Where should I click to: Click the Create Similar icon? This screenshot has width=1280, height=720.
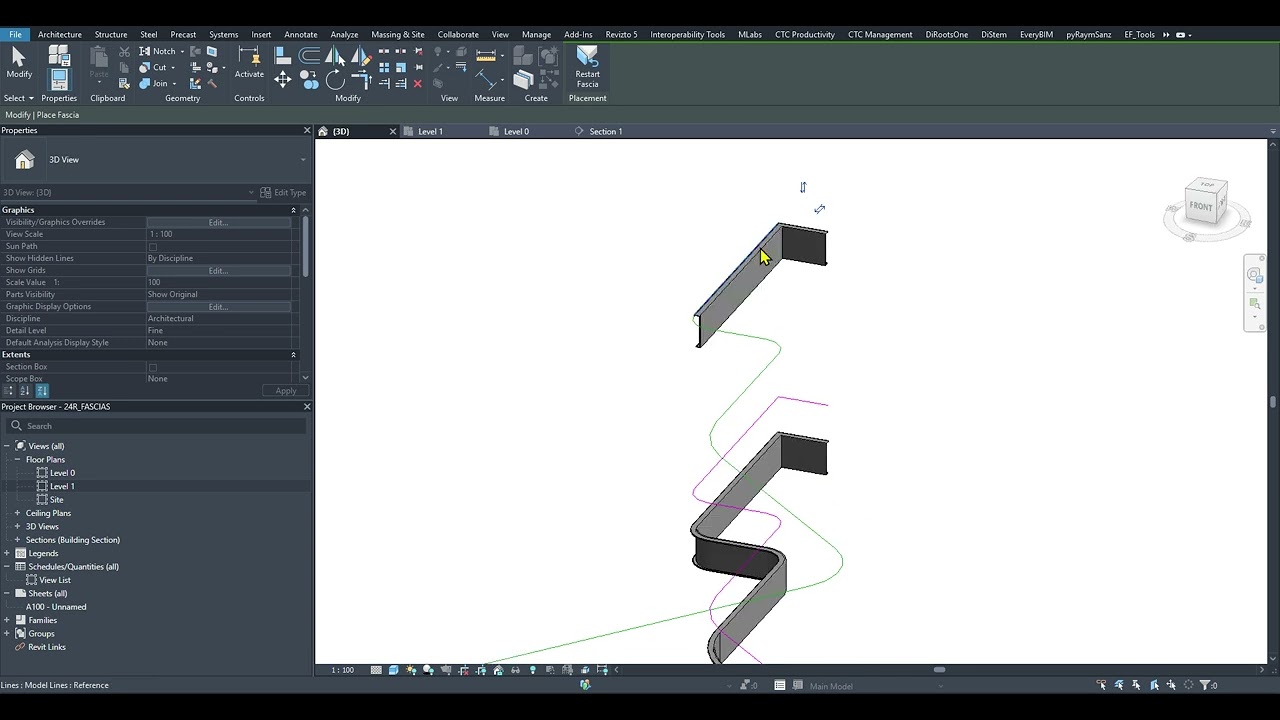[x=523, y=79]
